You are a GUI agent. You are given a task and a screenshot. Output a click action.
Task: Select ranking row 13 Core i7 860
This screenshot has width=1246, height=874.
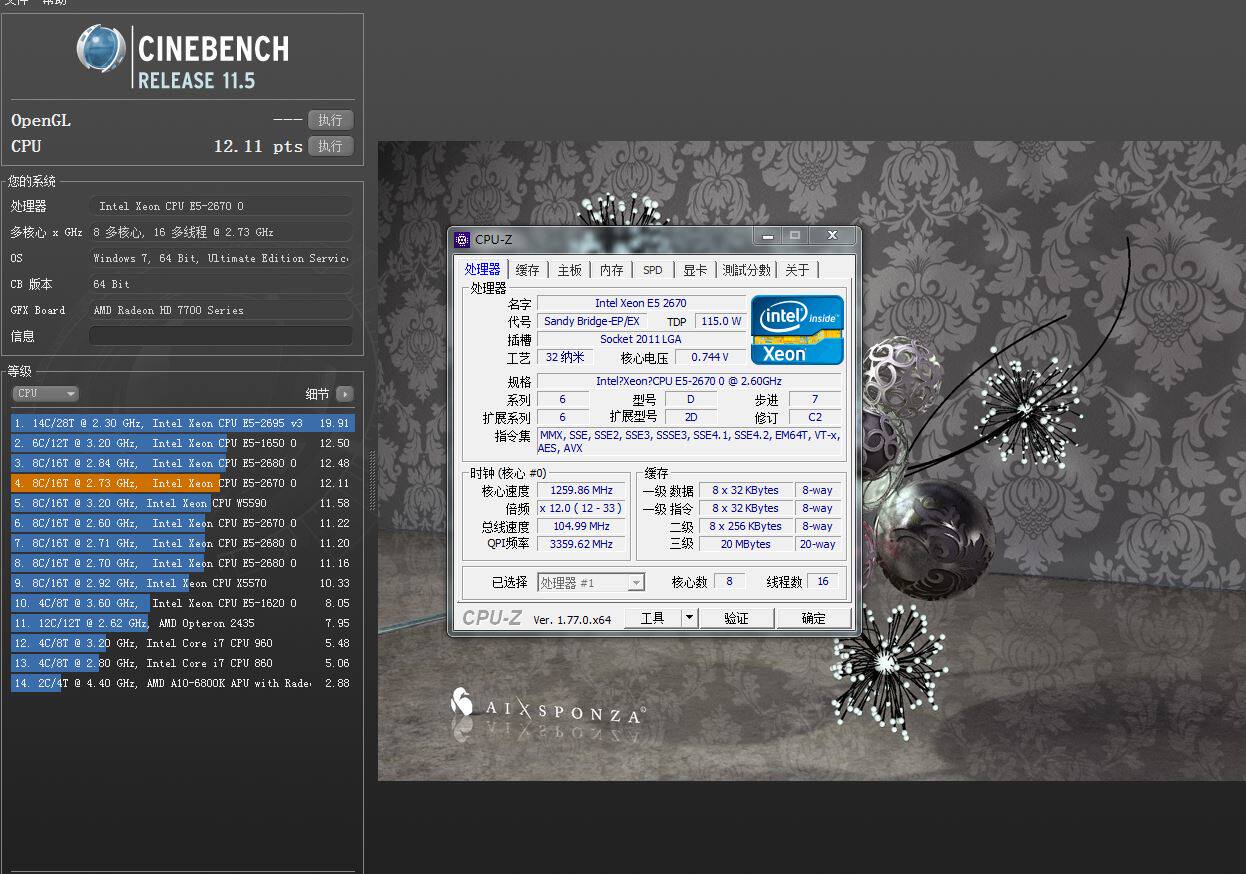coord(182,663)
